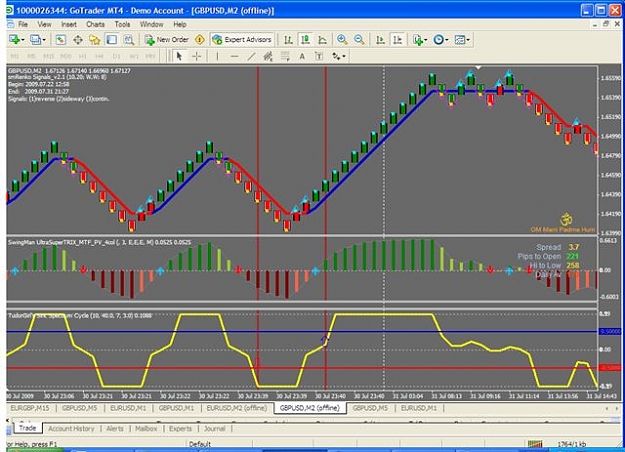Expand the Indicators dropdown arrow
The height and width of the screenshot is (452, 625).
coord(426,40)
